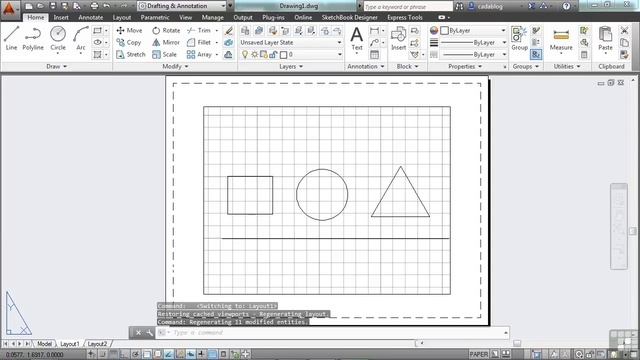Activate the Mirror command
640x360 pixels.
[166, 42]
